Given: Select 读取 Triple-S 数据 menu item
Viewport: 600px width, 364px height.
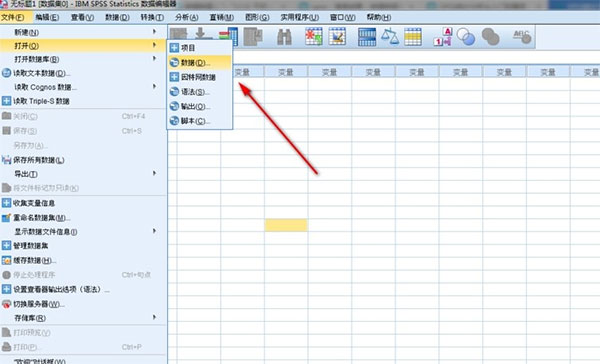Looking at the screenshot, I should pyautogui.click(x=83, y=101).
